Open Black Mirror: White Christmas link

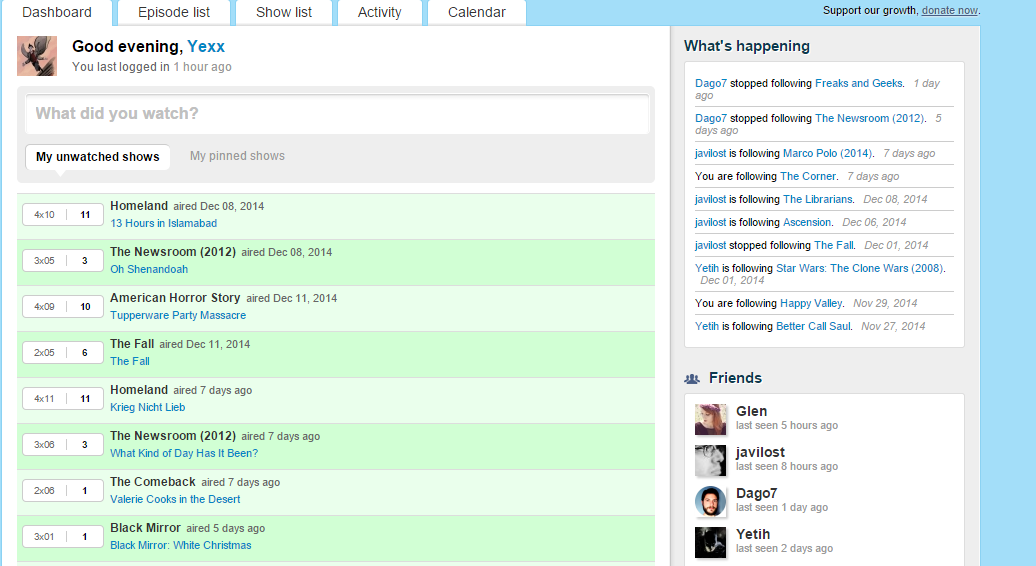point(180,546)
